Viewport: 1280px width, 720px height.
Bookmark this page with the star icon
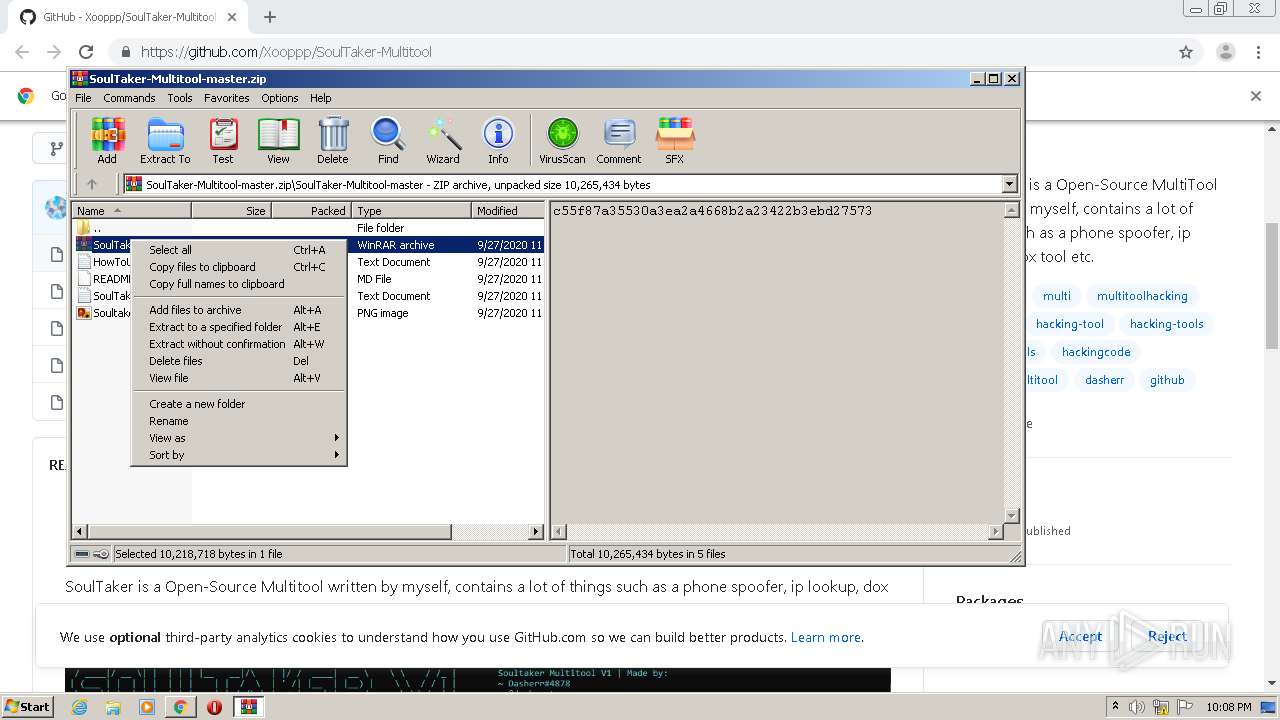pyautogui.click(x=1186, y=52)
